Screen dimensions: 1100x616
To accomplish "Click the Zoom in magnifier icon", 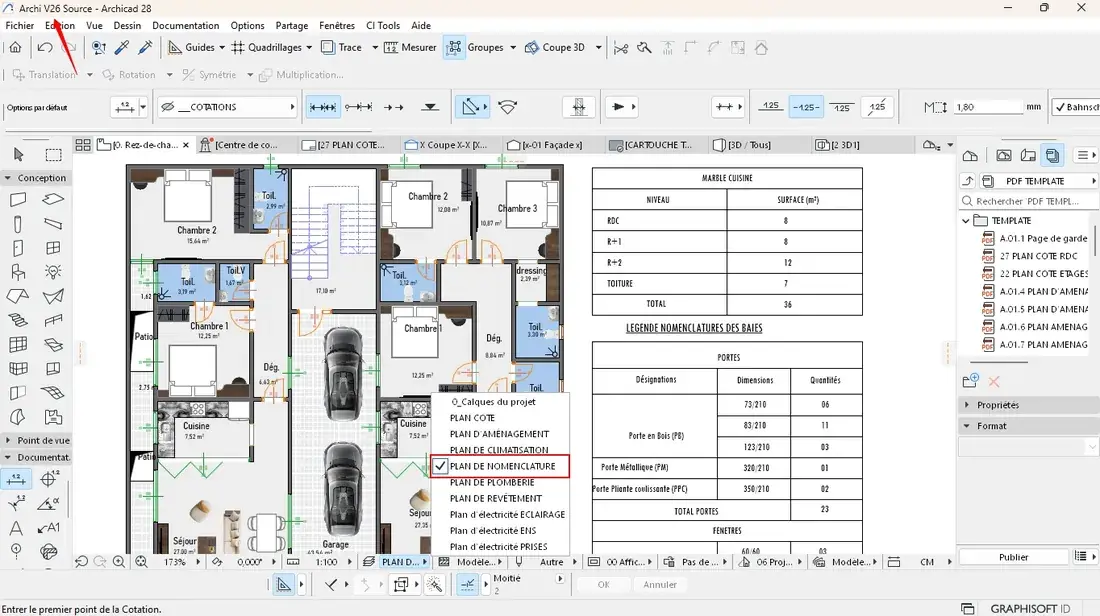I will tap(119, 562).
